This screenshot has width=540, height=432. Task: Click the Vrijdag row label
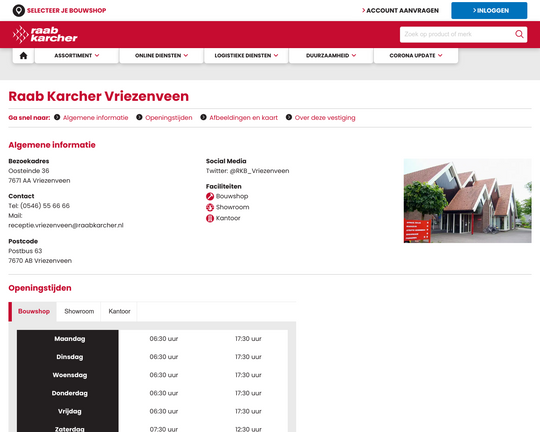70,411
